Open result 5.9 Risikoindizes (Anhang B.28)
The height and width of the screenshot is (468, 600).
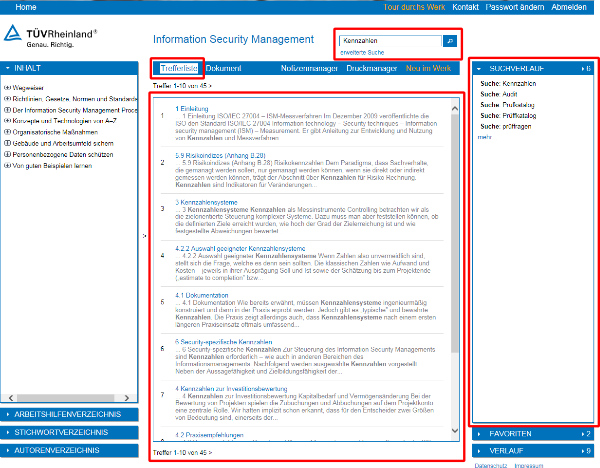[220, 155]
